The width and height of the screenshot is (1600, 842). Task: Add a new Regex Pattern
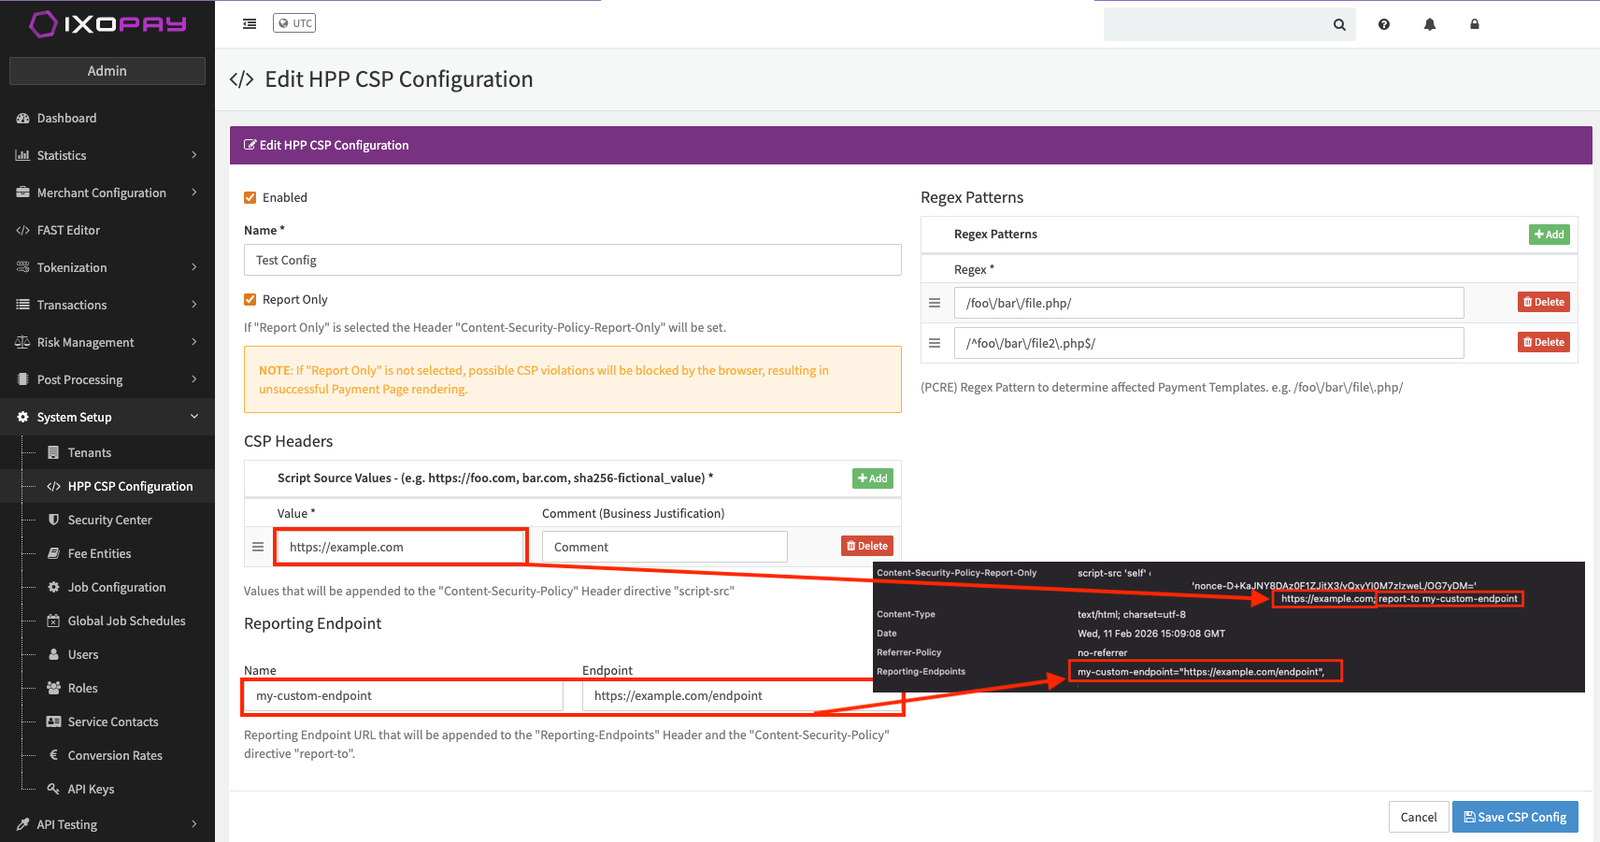coord(1549,235)
